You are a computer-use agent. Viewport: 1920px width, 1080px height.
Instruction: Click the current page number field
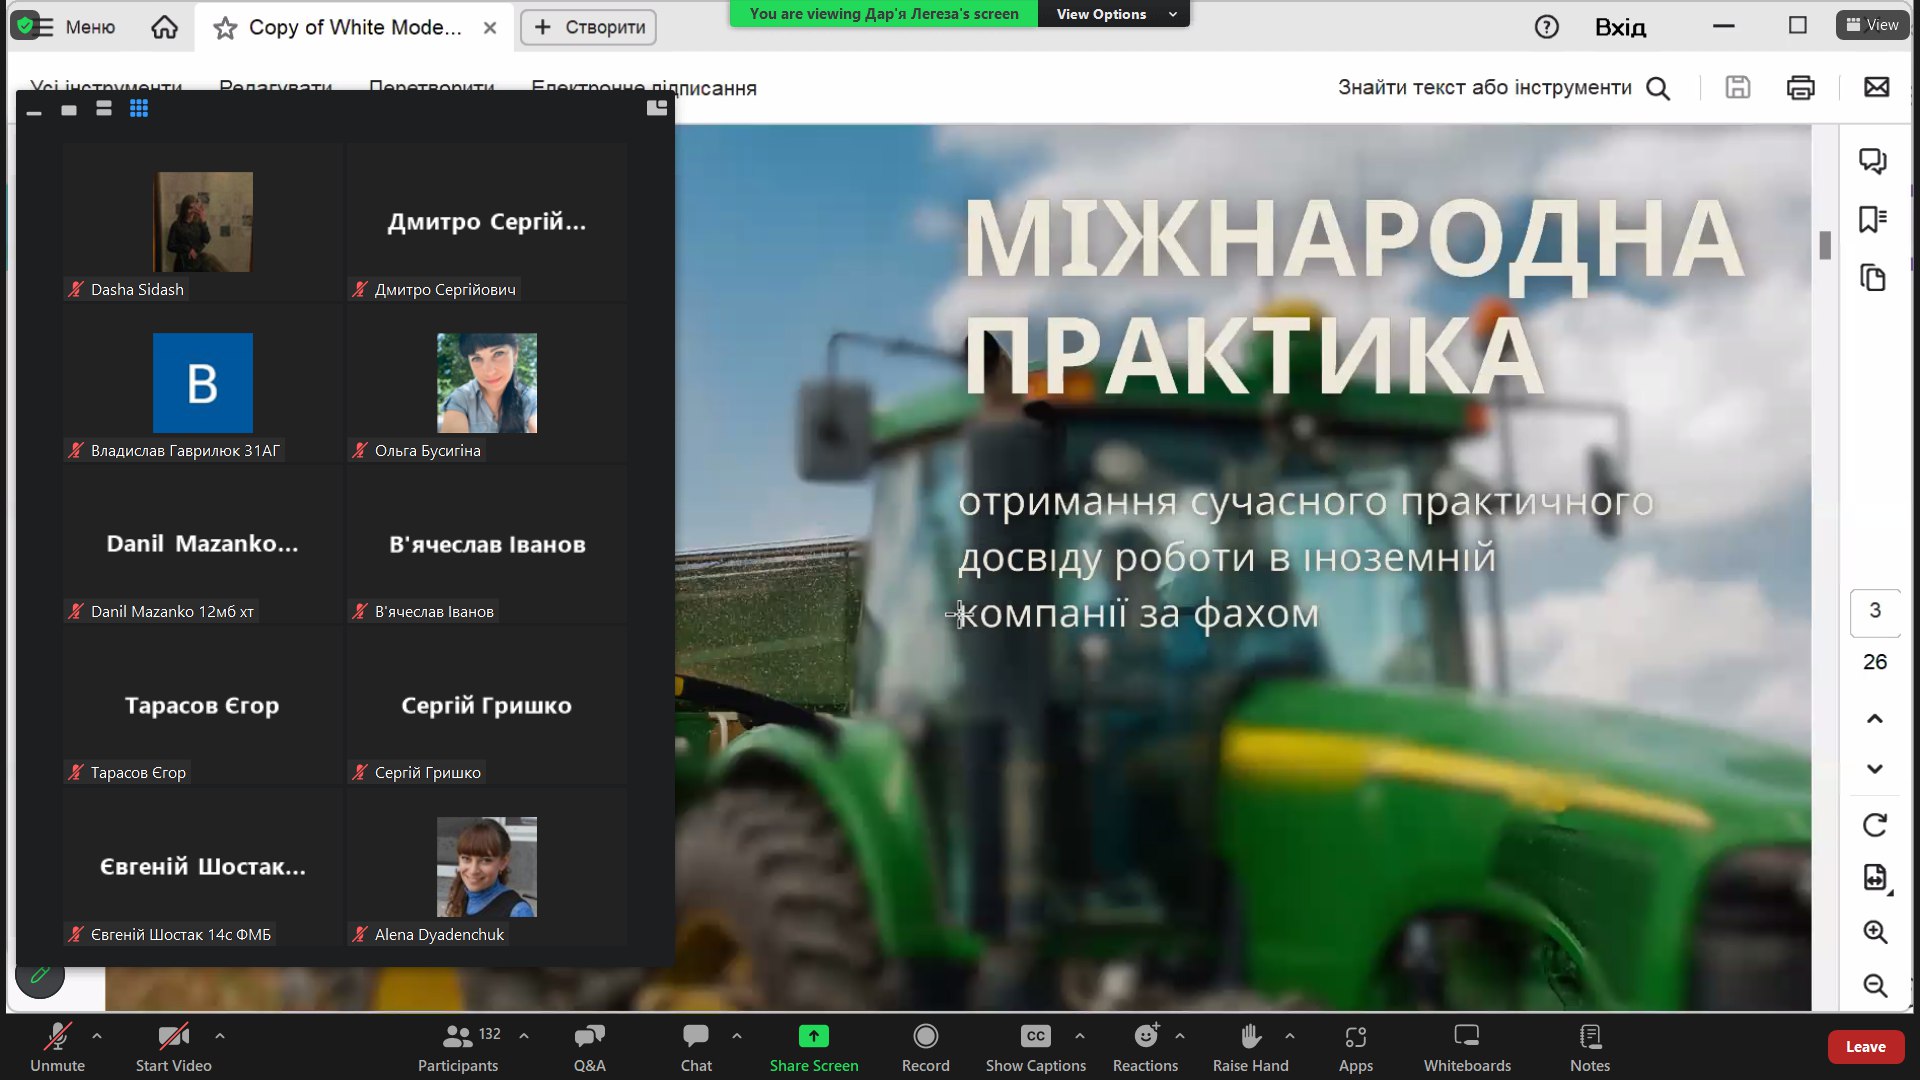(x=1875, y=611)
